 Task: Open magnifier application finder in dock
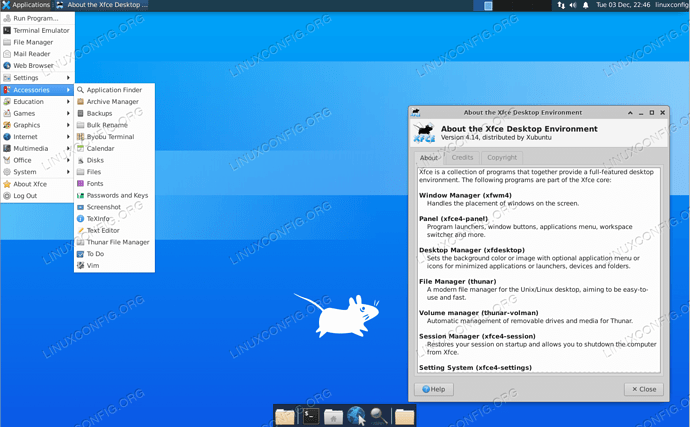coord(379,416)
